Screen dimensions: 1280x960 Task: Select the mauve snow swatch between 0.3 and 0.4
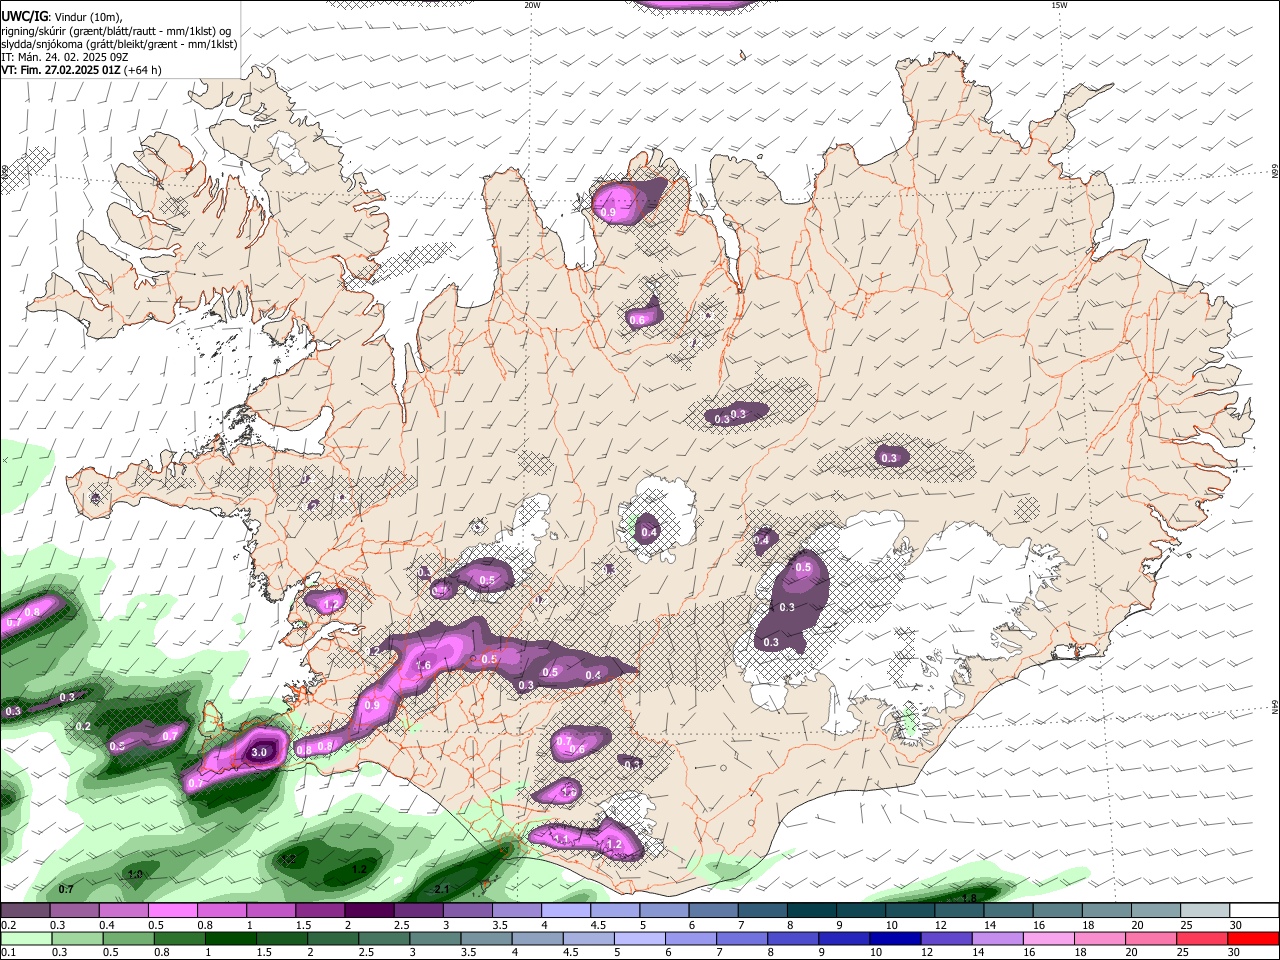(x=75, y=910)
